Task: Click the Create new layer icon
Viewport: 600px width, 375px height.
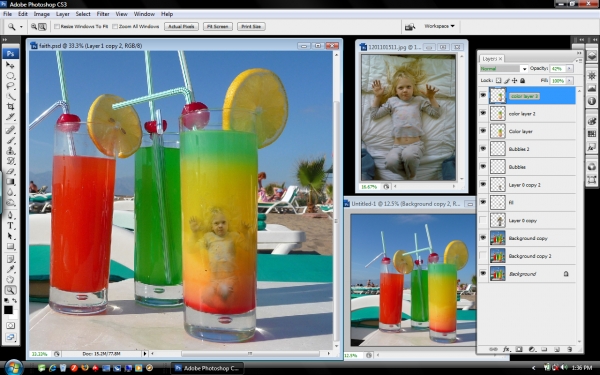Action: point(557,349)
